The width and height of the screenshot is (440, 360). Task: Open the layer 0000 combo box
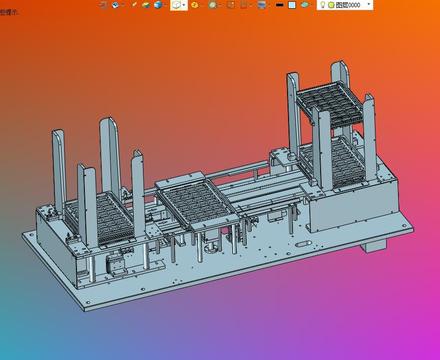(x=345, y=5)
